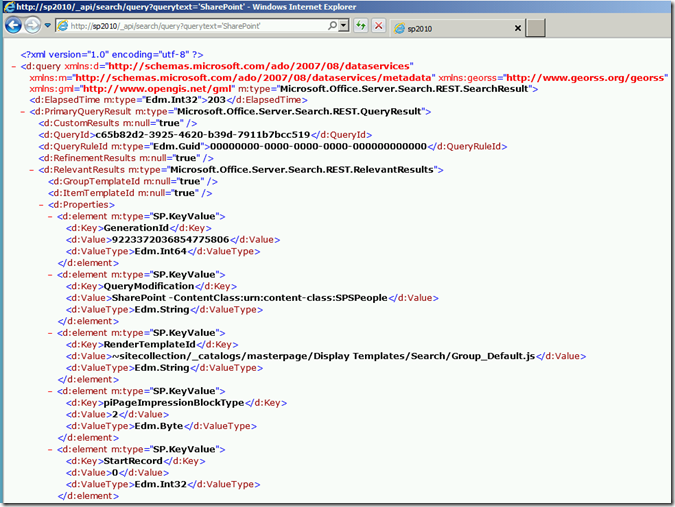Collapse the RenderTemplateId d:element node
The height and width of the screenshot is (507, 675).
(x=50, y=333)
